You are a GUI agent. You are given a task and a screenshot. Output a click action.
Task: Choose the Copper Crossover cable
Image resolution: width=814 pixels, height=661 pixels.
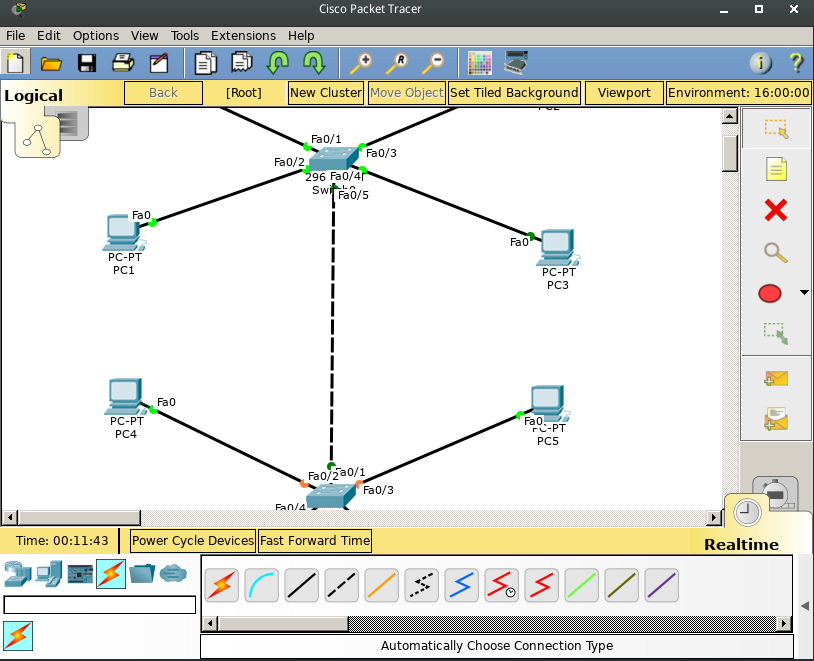coord(341,585)
